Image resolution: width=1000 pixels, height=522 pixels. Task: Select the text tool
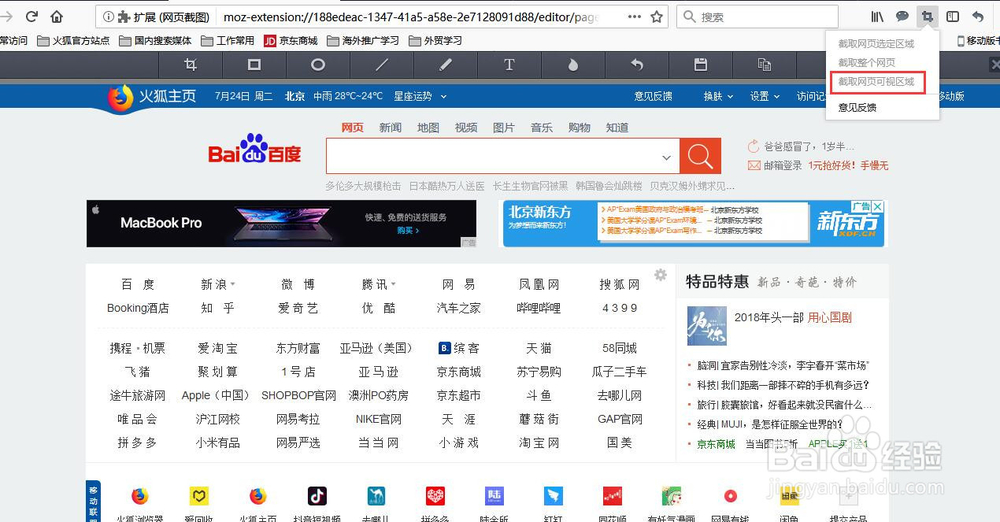(509, 64)
